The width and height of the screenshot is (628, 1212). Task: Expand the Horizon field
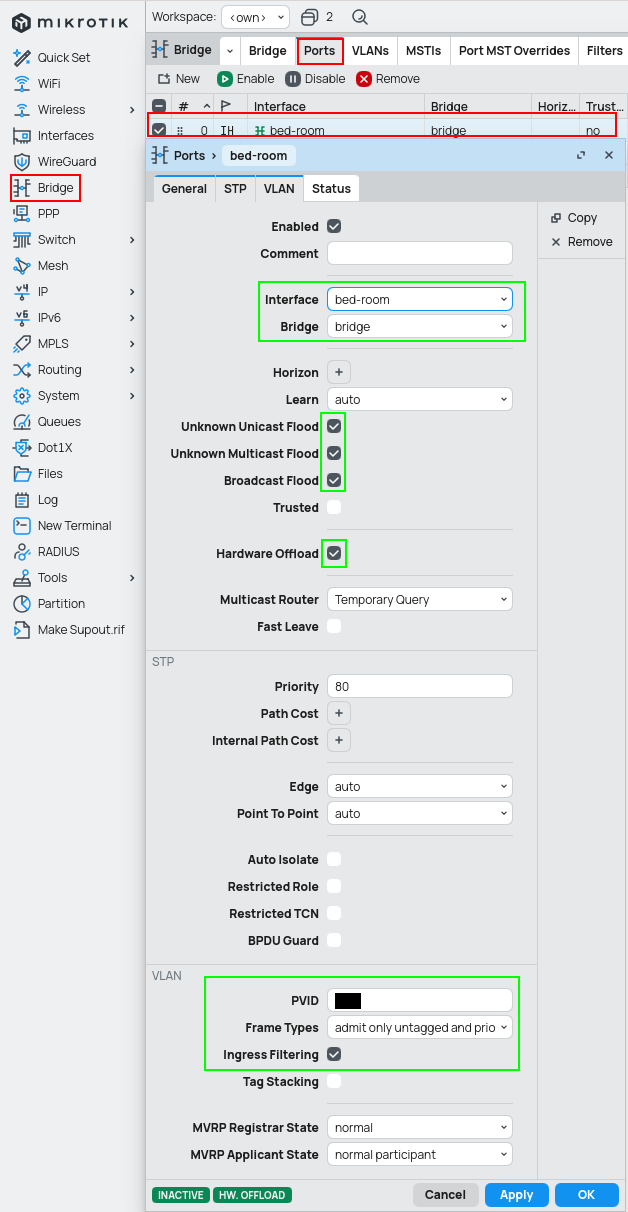[339, 373]
